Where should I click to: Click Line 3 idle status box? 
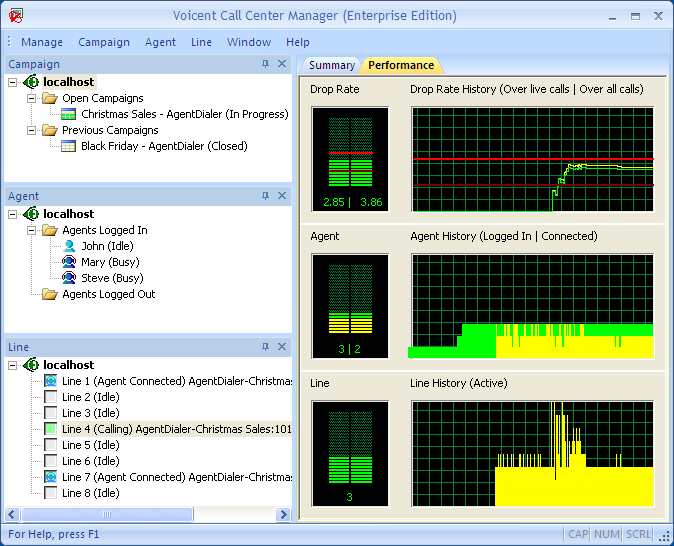click(51, 413)
